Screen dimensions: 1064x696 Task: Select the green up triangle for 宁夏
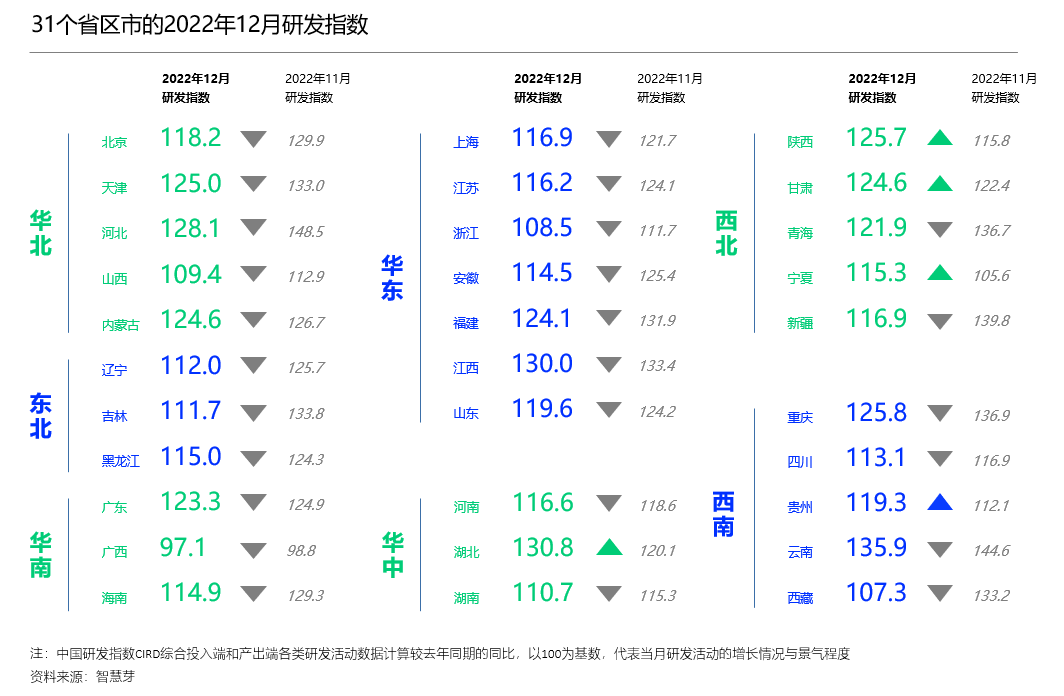939,272
